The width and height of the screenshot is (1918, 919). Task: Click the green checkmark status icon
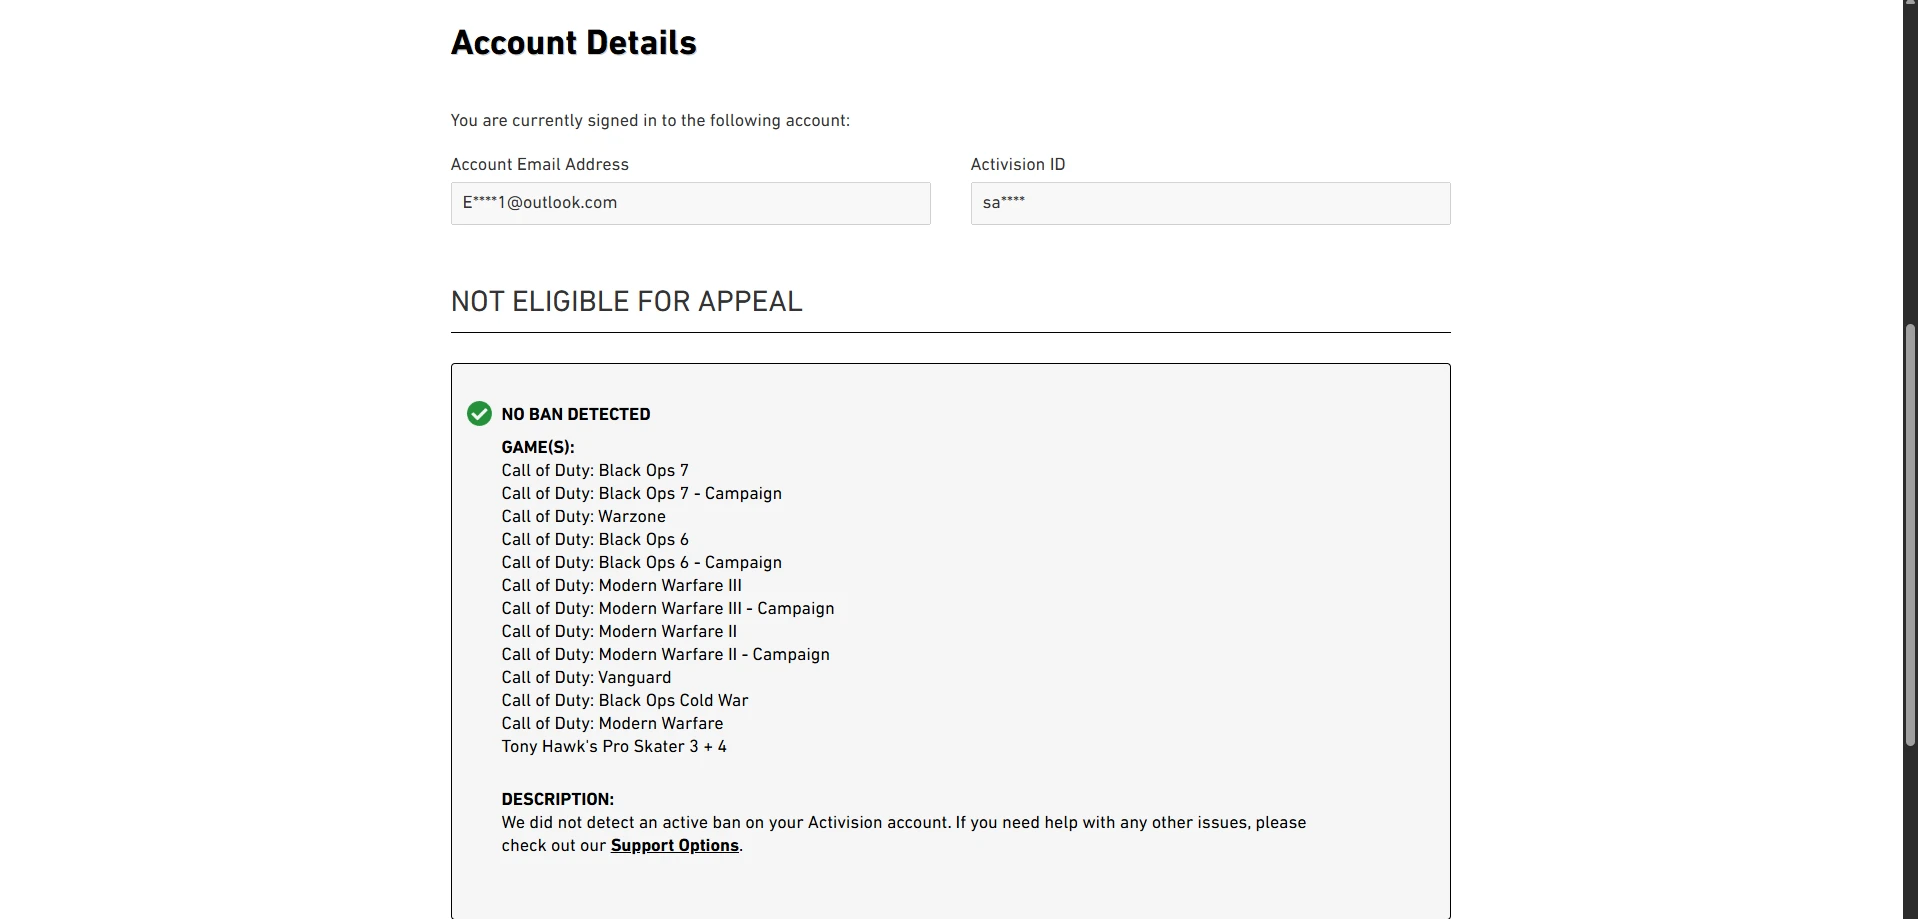coord(479,413)
